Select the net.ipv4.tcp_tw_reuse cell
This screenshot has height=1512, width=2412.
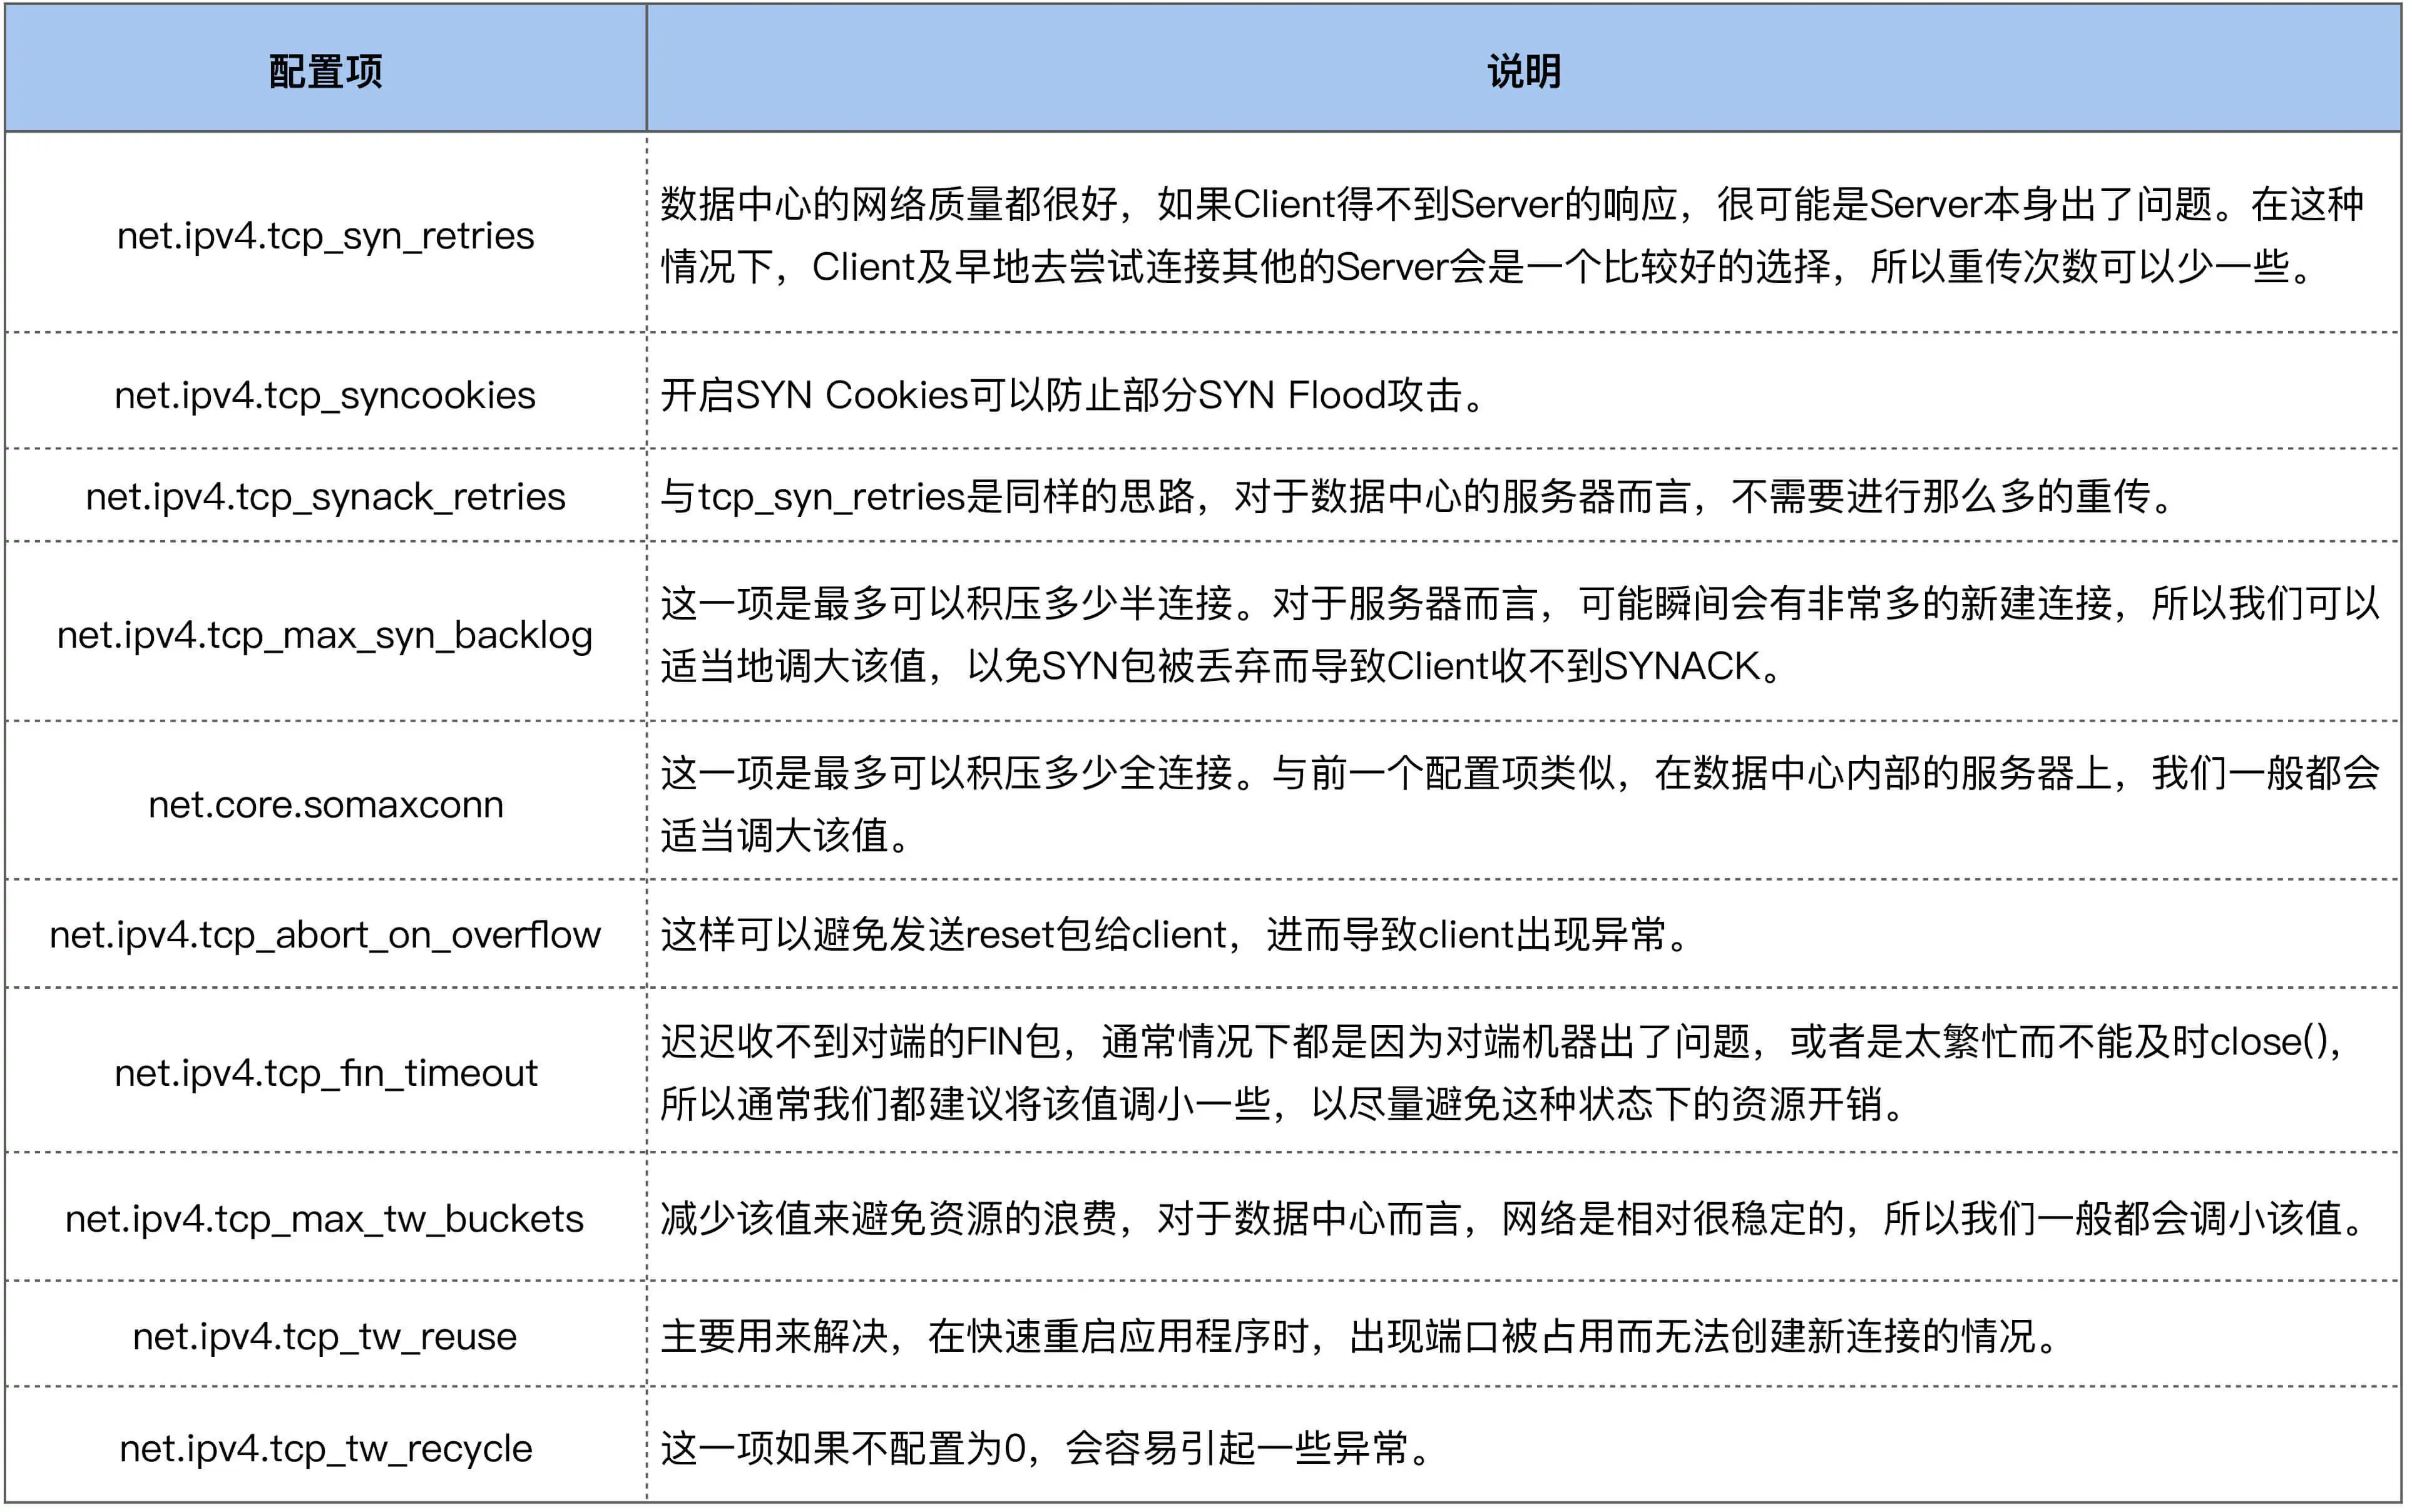click(x=325, y=1336)
